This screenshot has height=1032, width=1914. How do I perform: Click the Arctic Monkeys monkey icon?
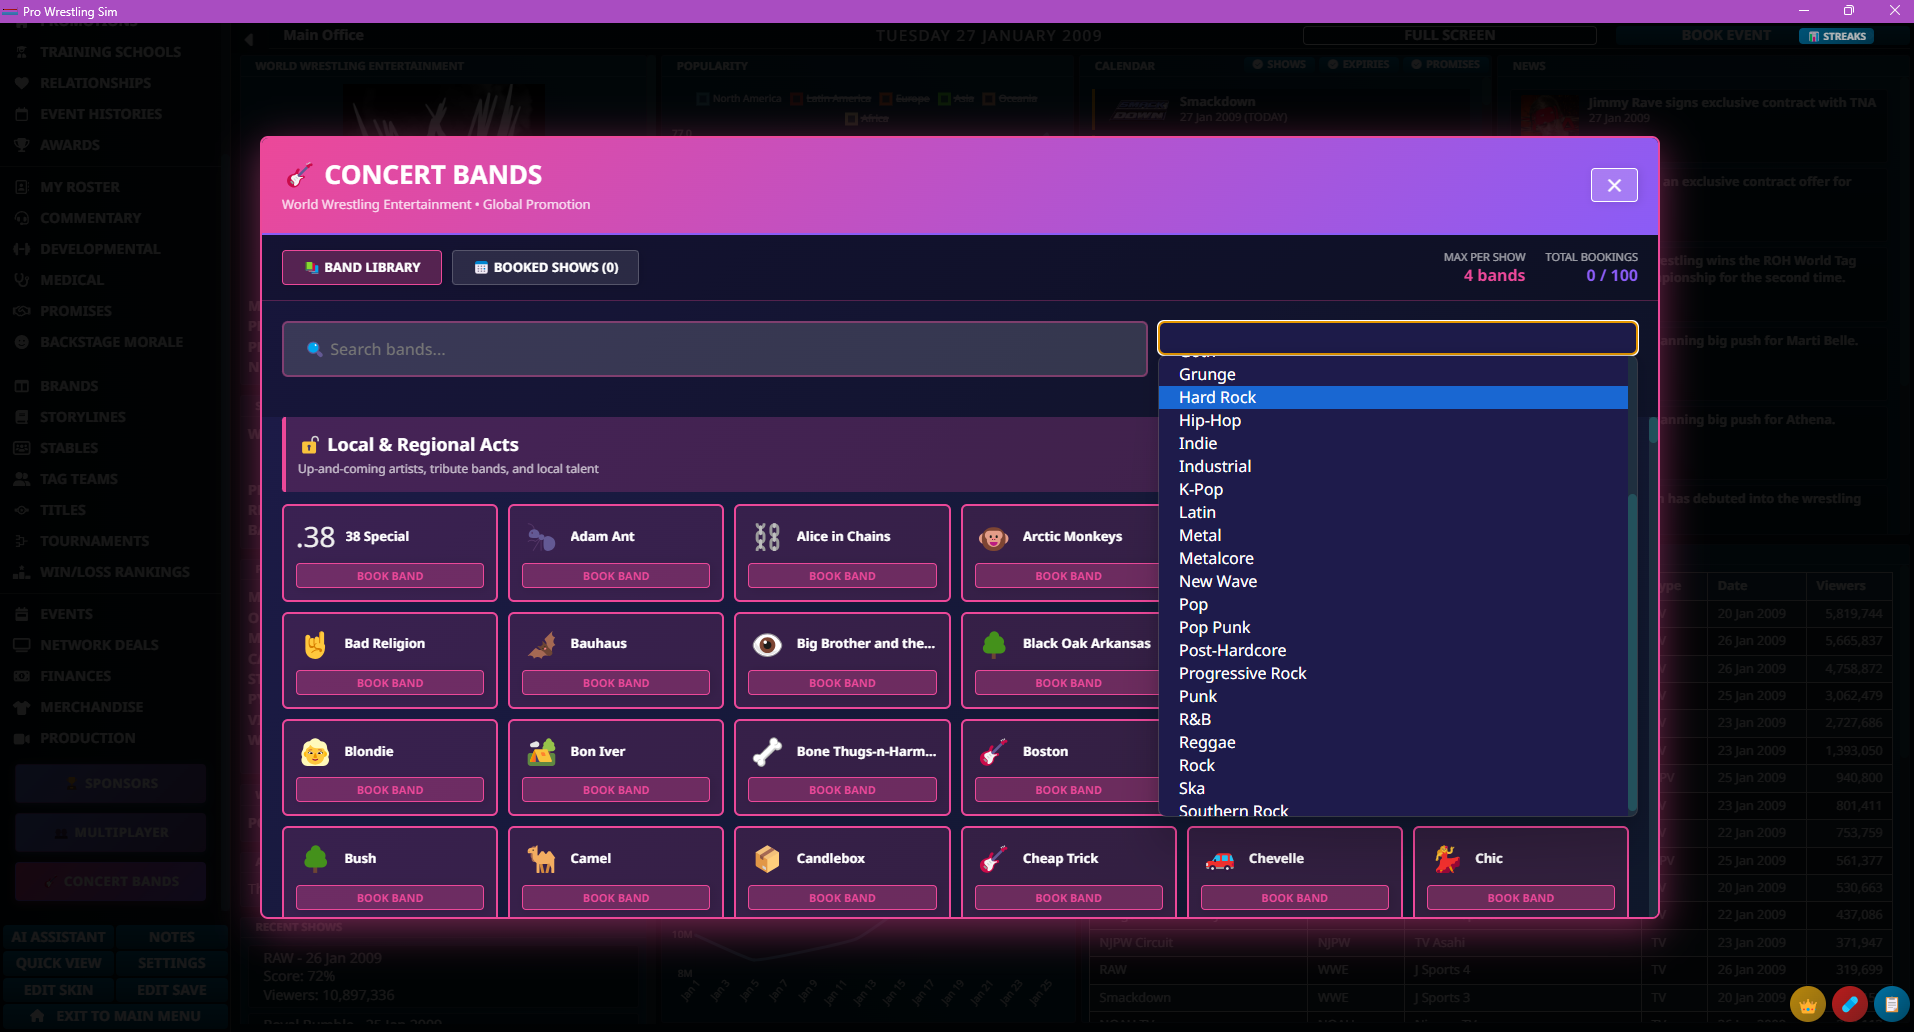[x=993, y=537]
